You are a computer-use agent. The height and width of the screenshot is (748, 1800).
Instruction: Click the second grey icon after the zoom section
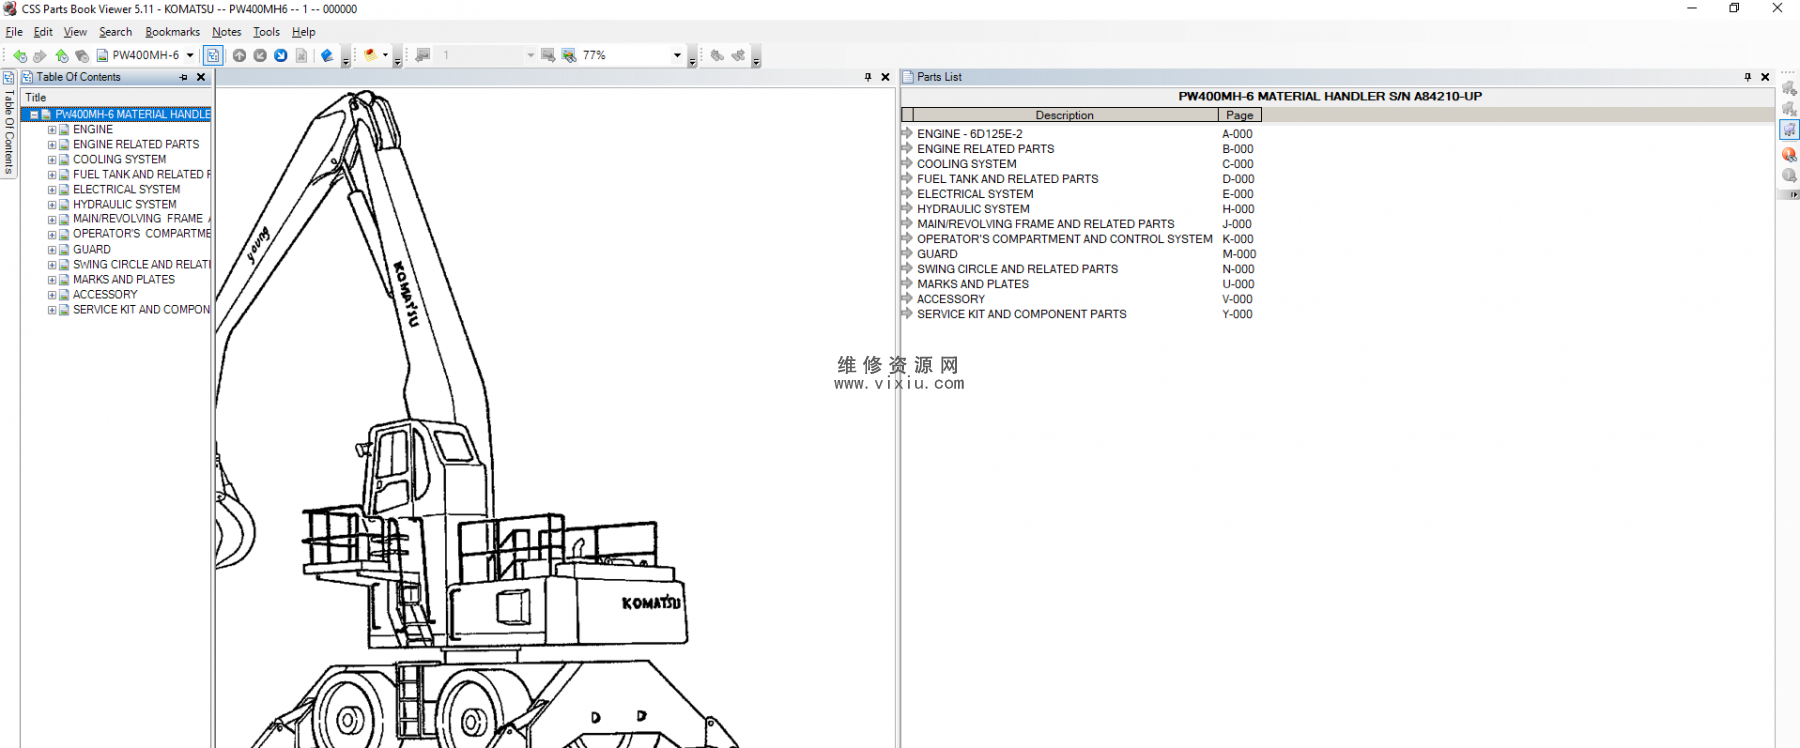[x=738, y=56]
